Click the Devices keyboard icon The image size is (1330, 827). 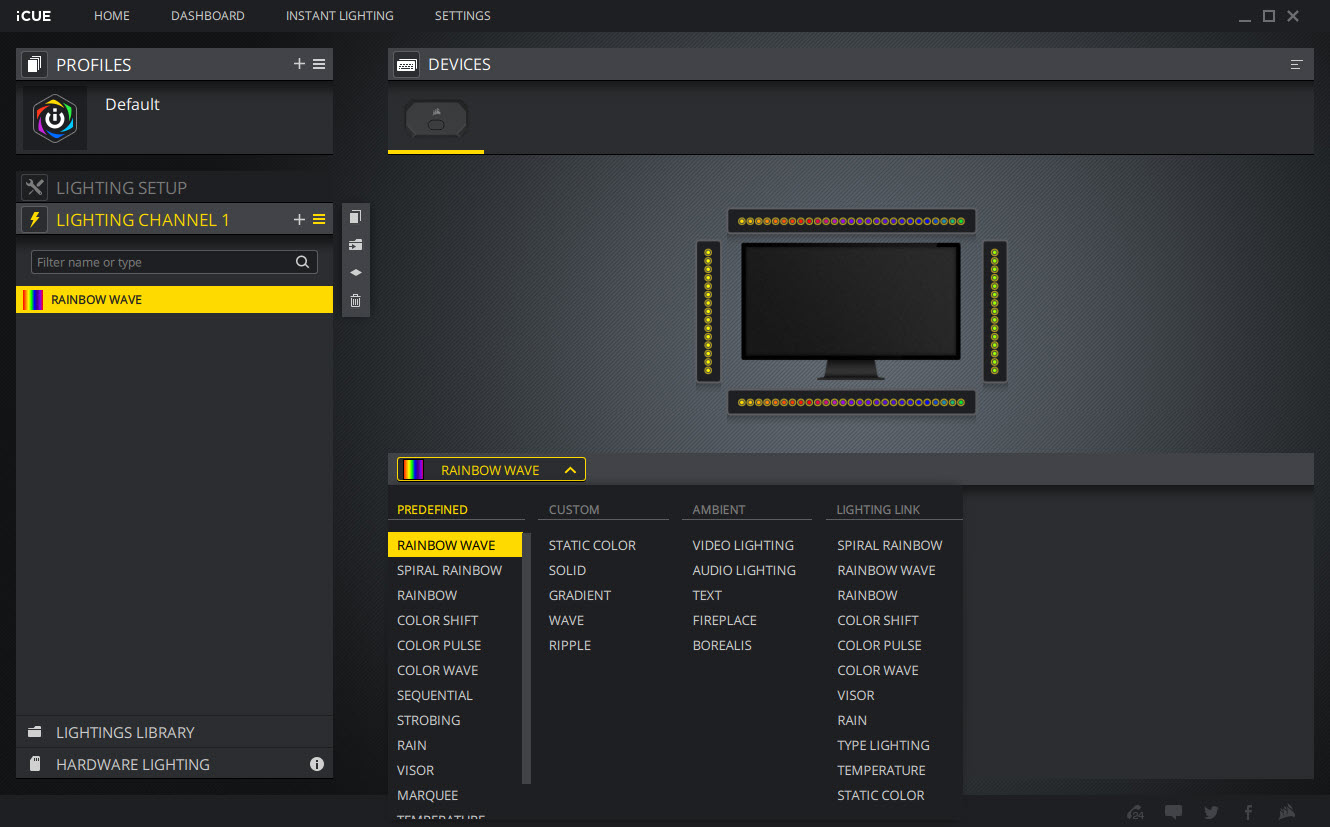tap(406, 65)
